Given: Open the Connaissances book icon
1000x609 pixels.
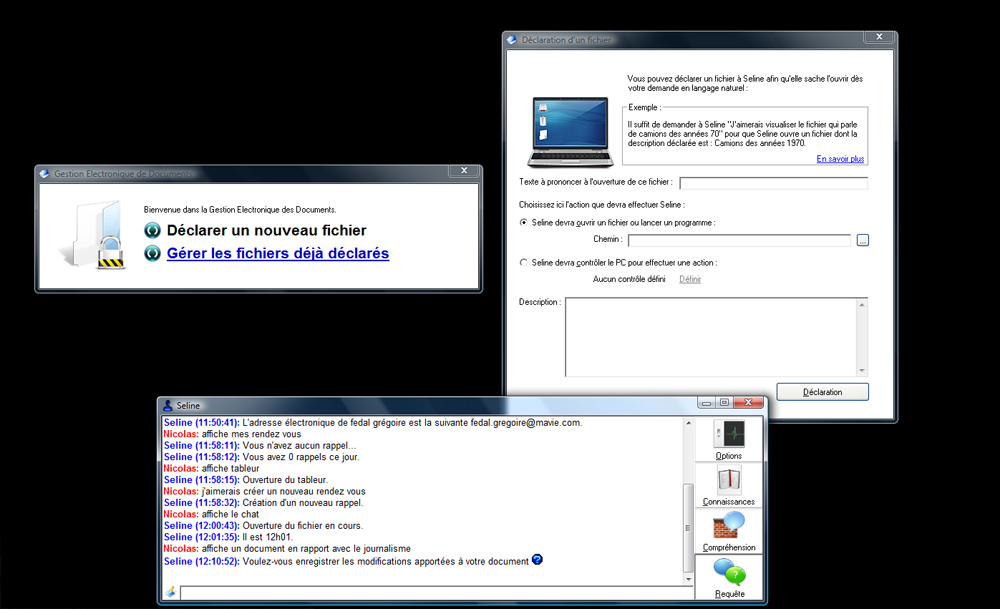Looking at the screenshot, I should (729, 479).
